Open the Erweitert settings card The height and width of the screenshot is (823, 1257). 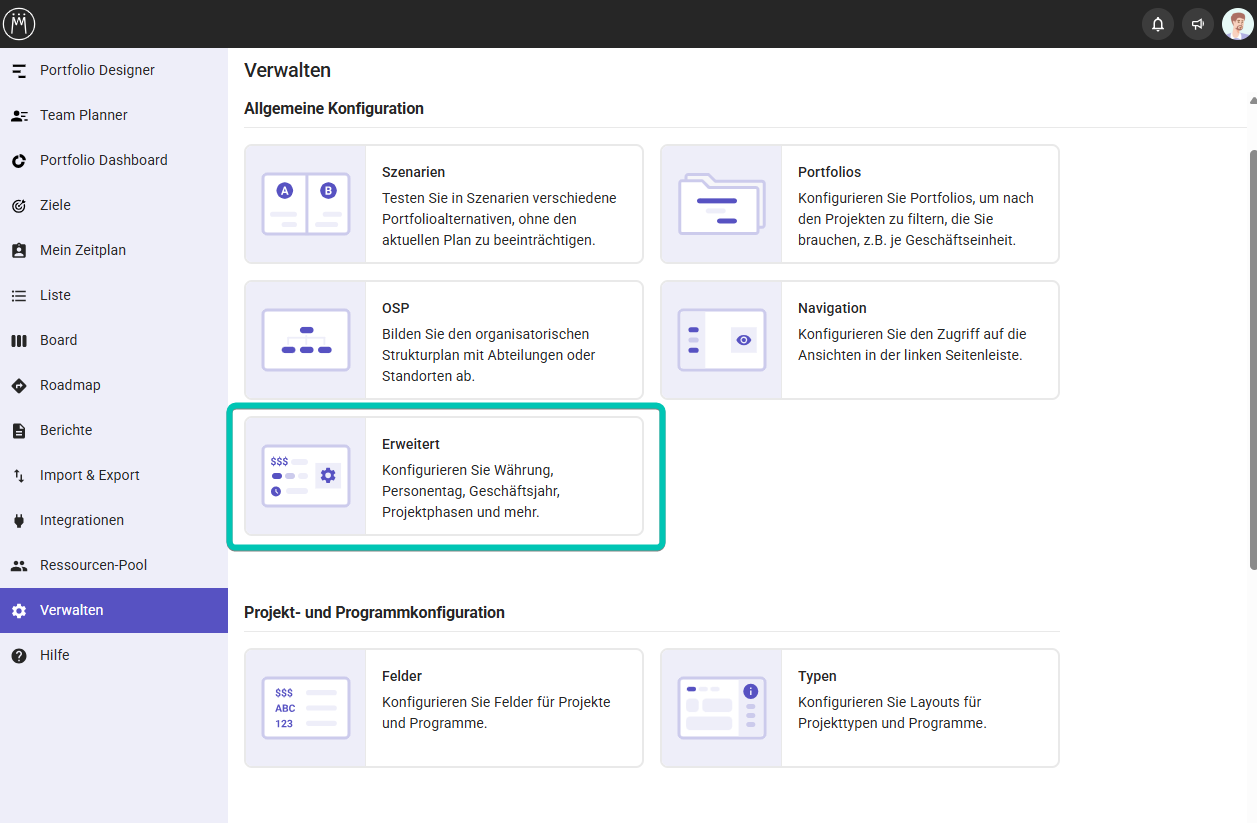pos(443,476)
